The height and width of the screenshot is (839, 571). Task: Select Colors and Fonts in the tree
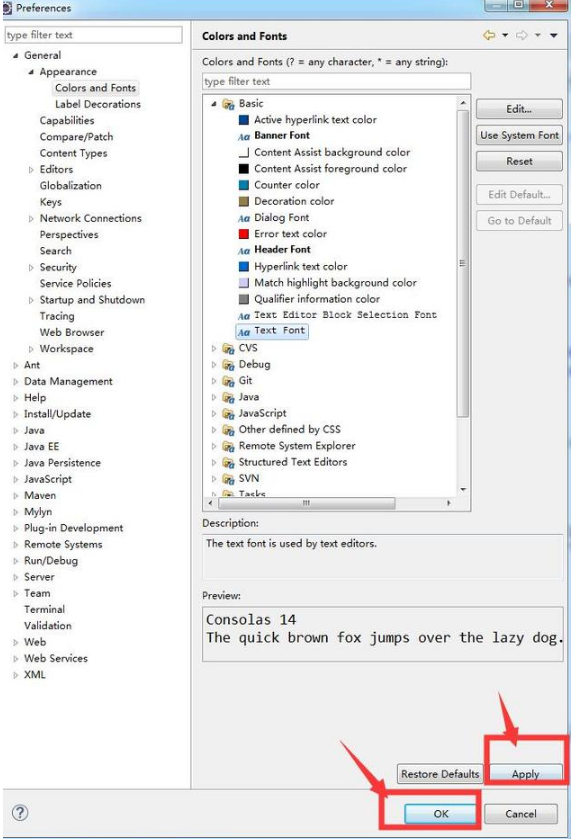pos(96,88)
